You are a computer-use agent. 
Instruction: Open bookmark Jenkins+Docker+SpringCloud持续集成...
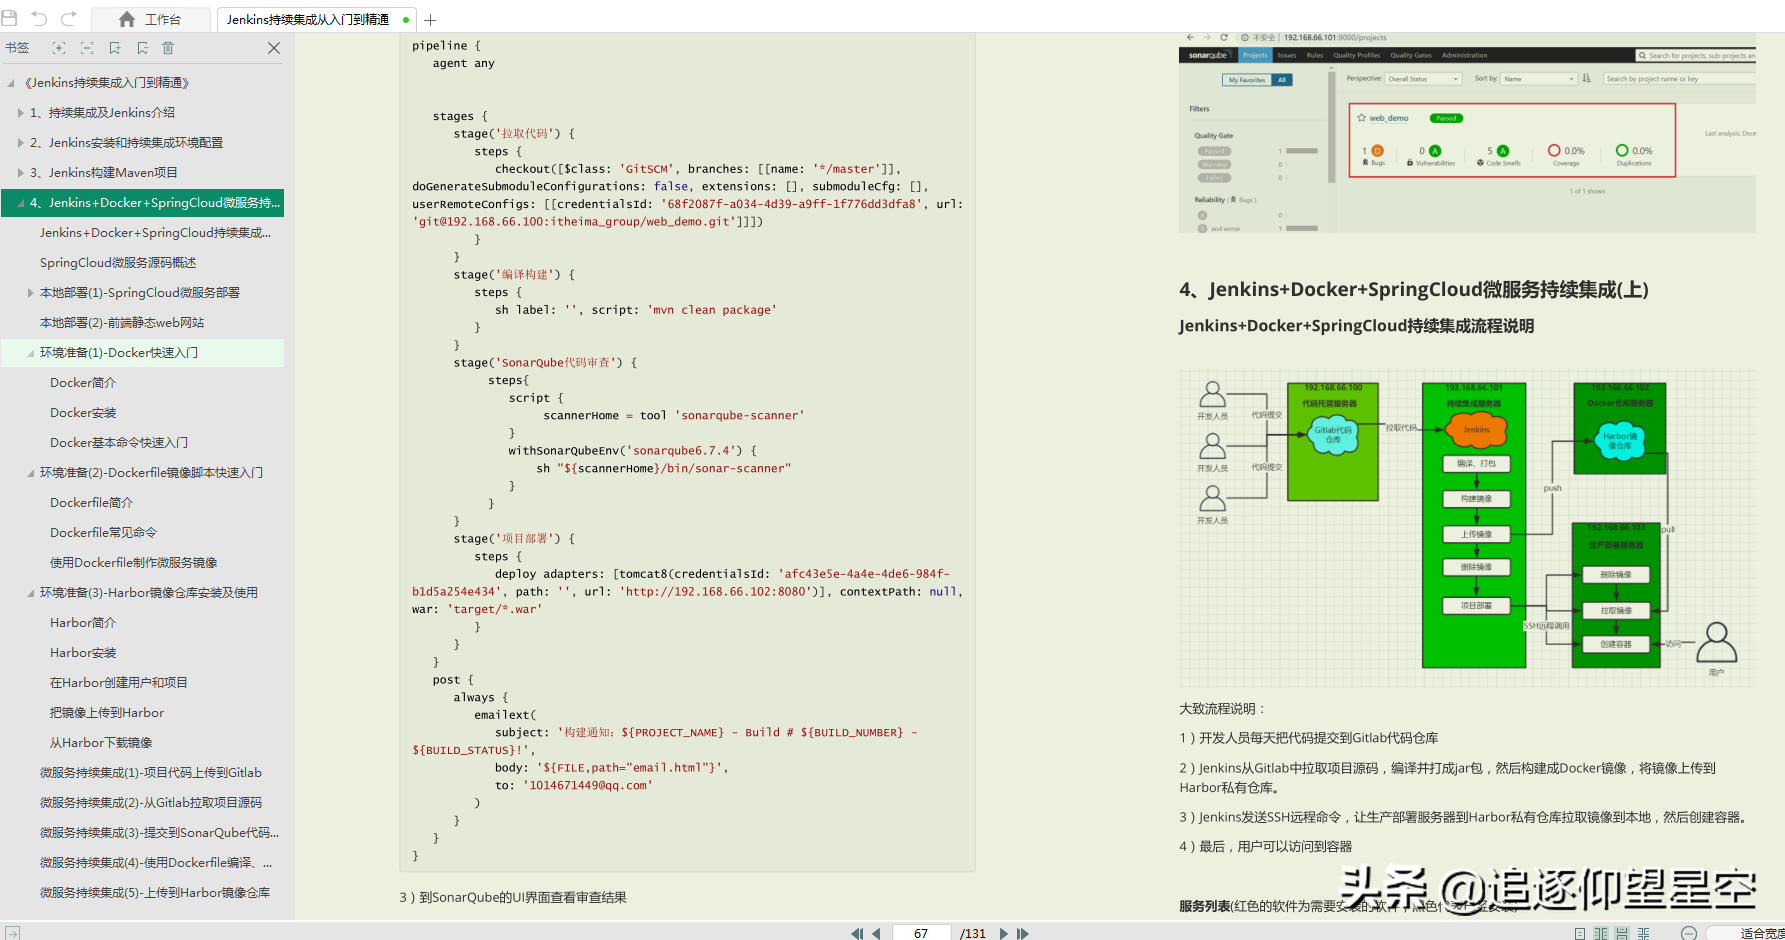pyautogui.click(x=155, y=233)
